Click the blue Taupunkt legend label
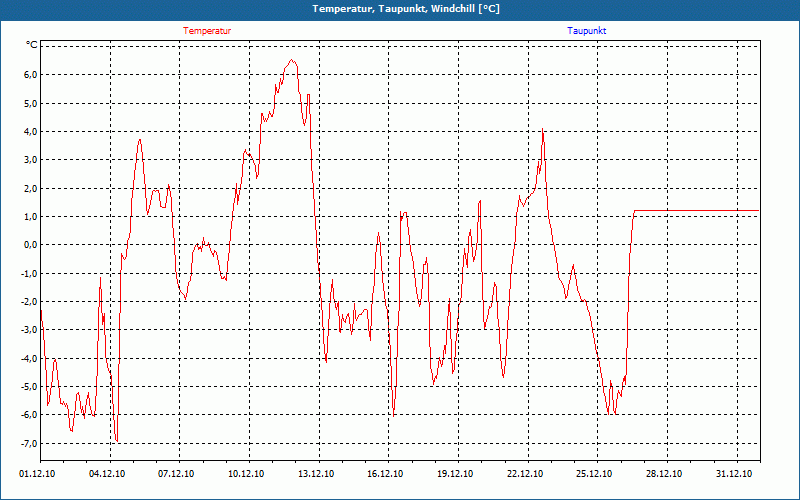 587,31
